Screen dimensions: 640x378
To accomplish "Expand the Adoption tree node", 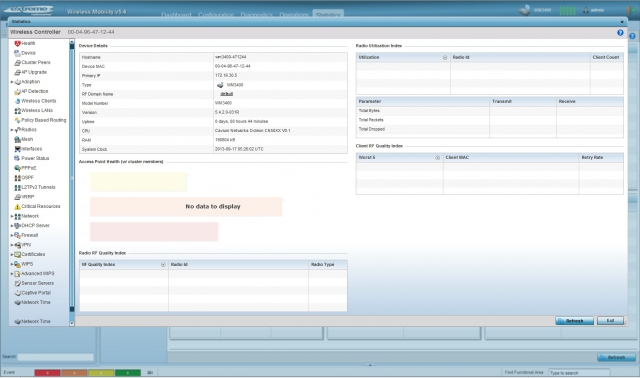I will click(x=12, y=82).
